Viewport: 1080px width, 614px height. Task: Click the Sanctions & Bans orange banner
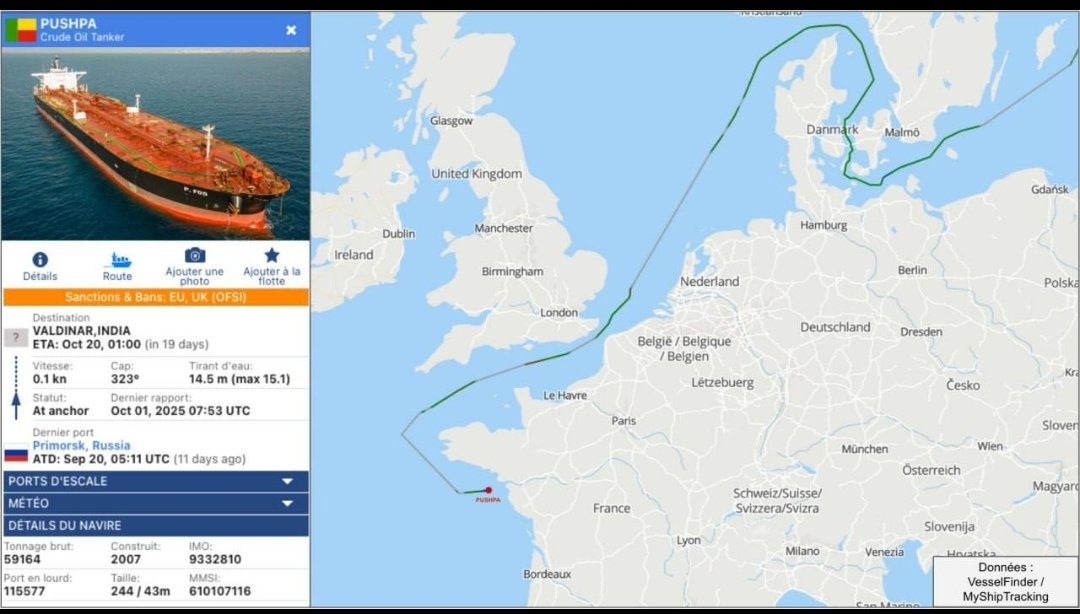[x=156, y=297]
